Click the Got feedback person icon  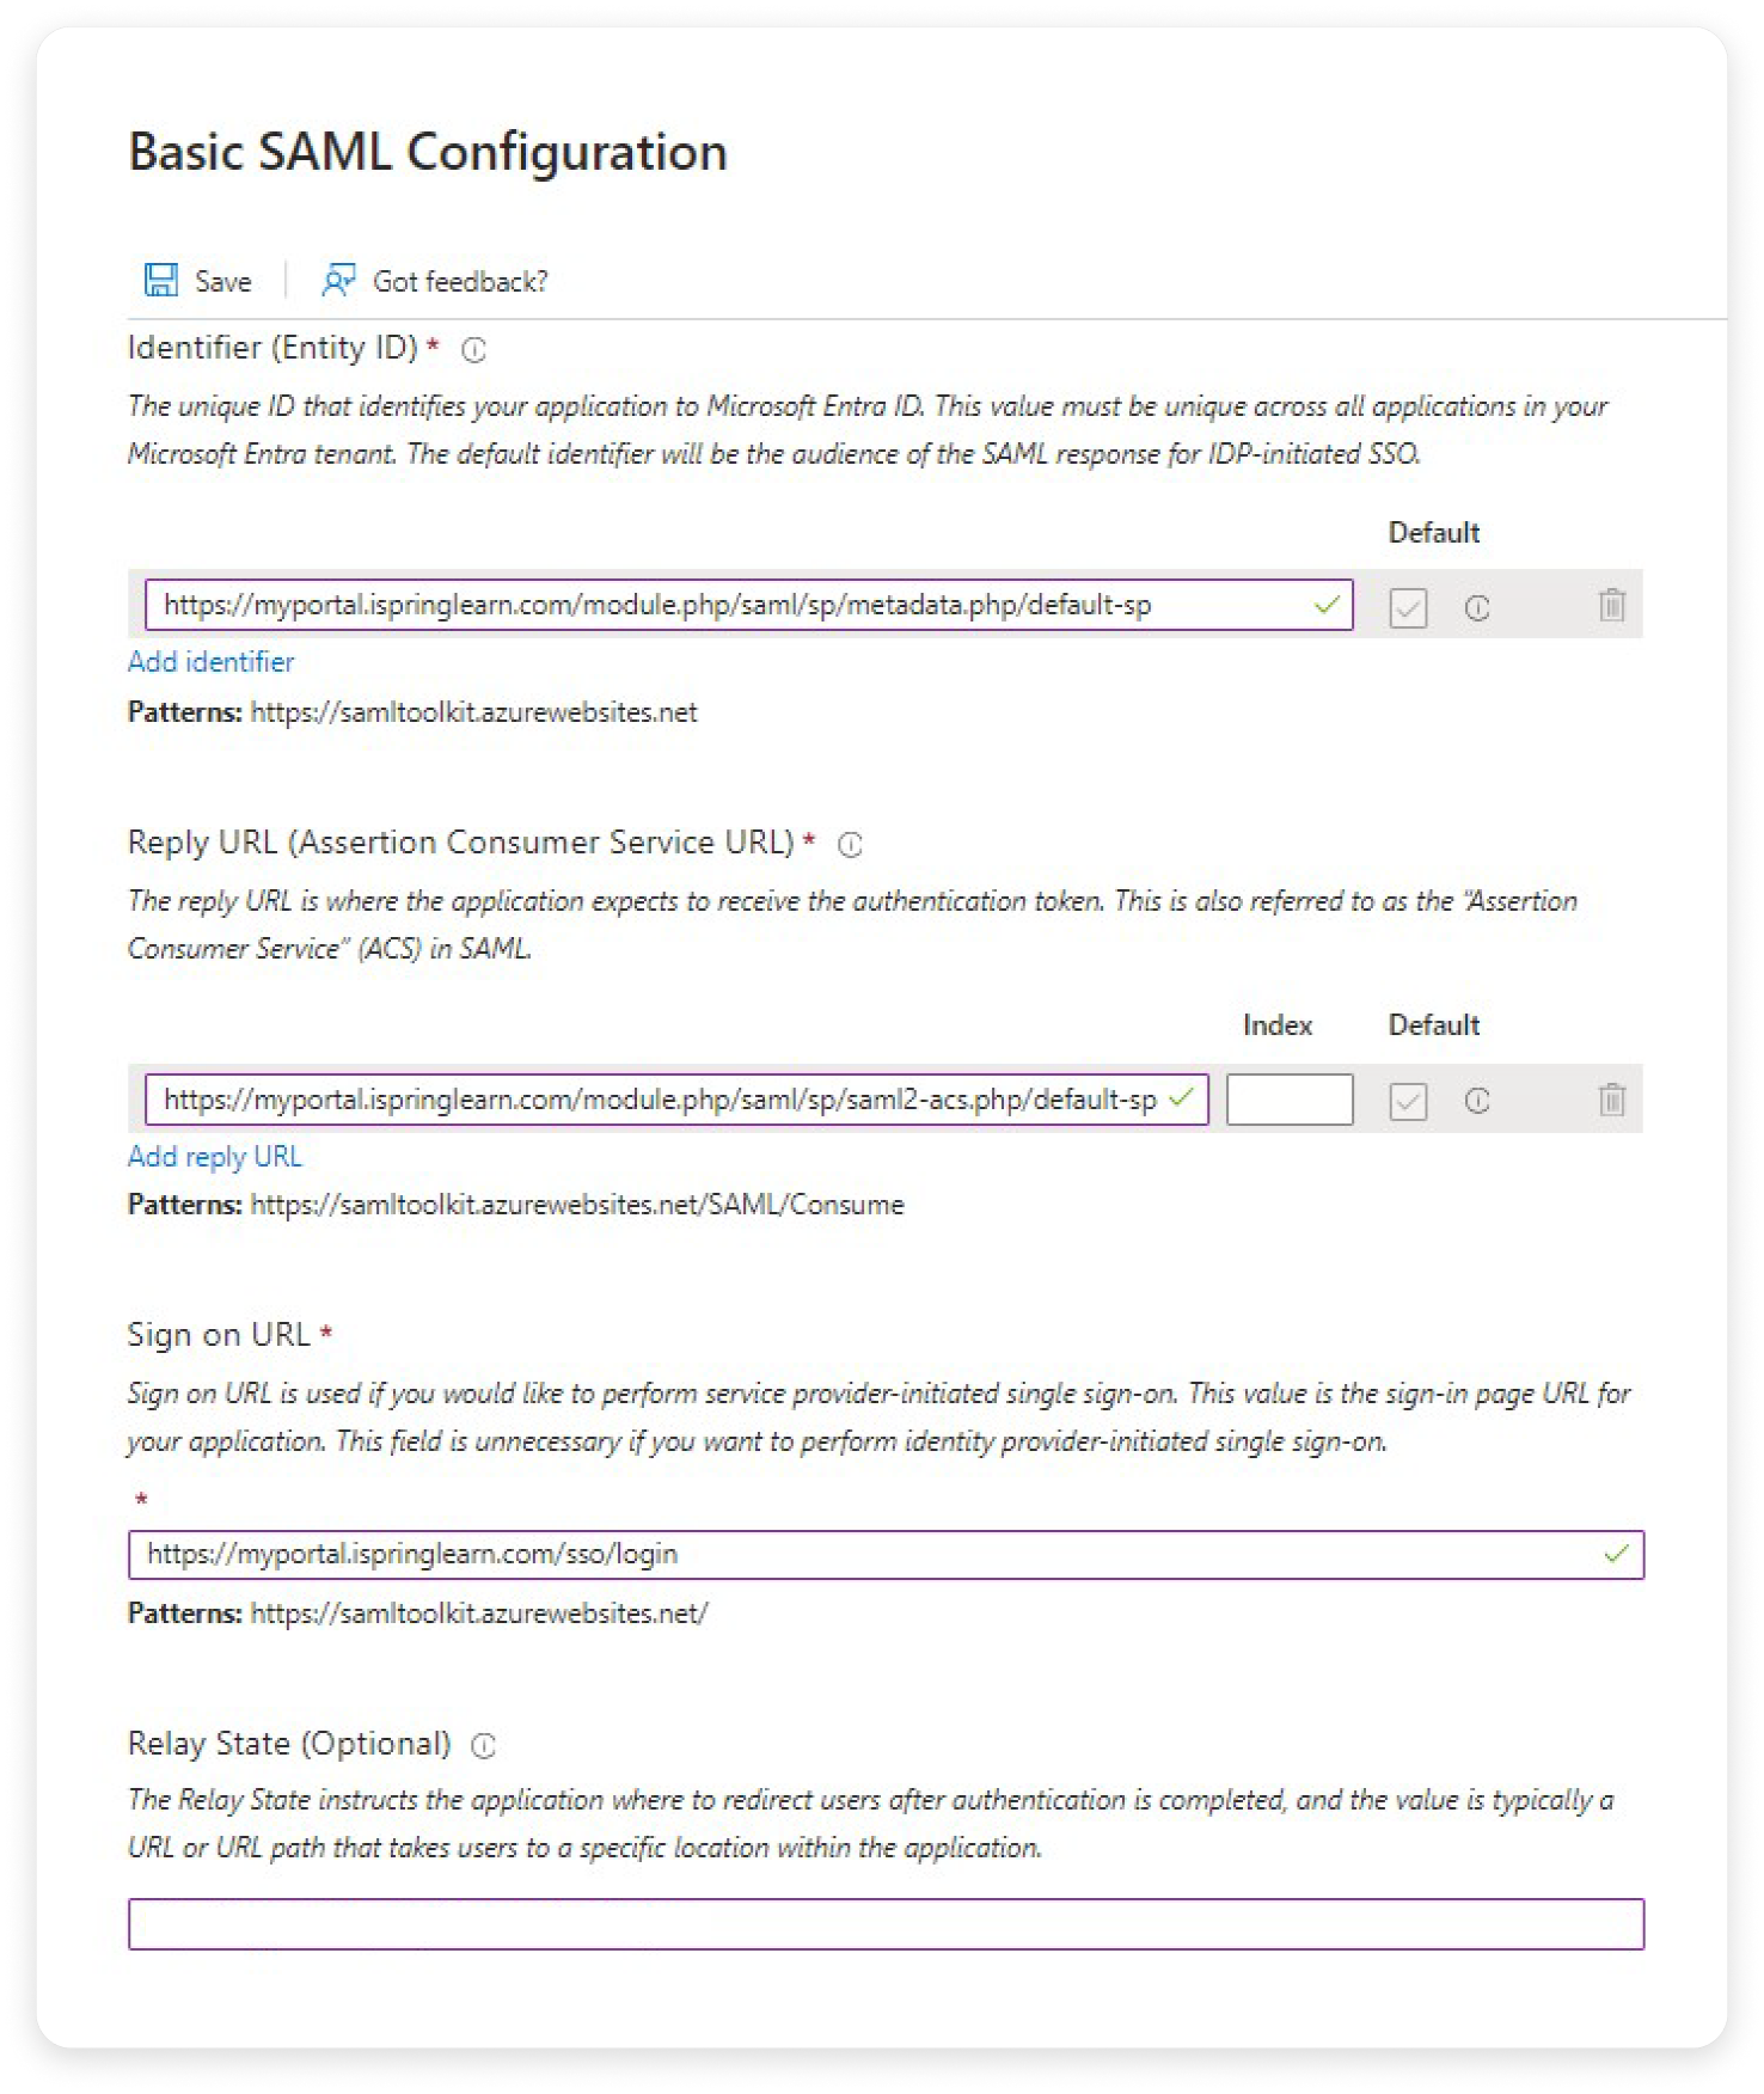(338, 280)
